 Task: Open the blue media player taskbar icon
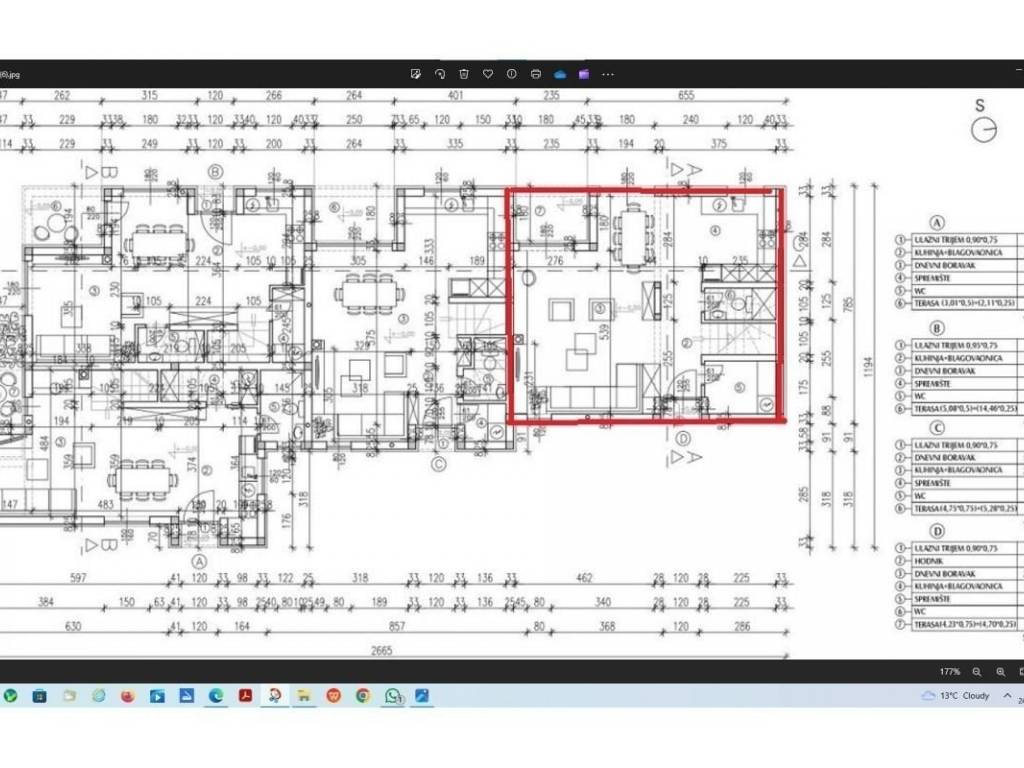click(157, 696)
